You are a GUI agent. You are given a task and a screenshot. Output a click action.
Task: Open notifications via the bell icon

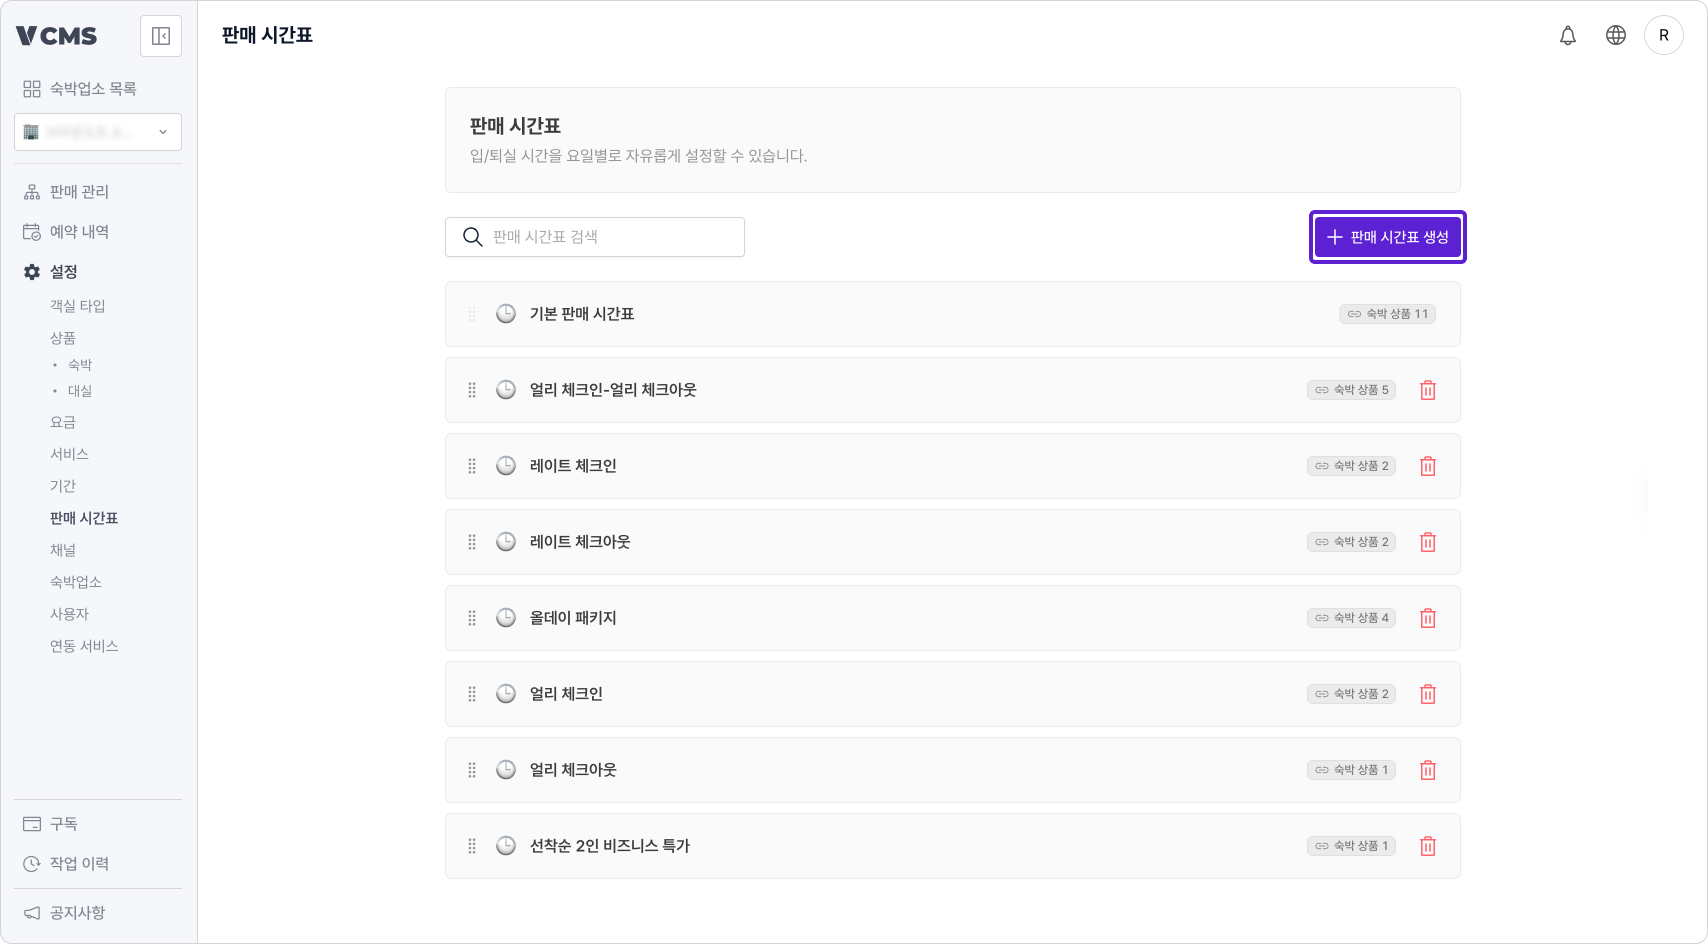[1568, 35]
